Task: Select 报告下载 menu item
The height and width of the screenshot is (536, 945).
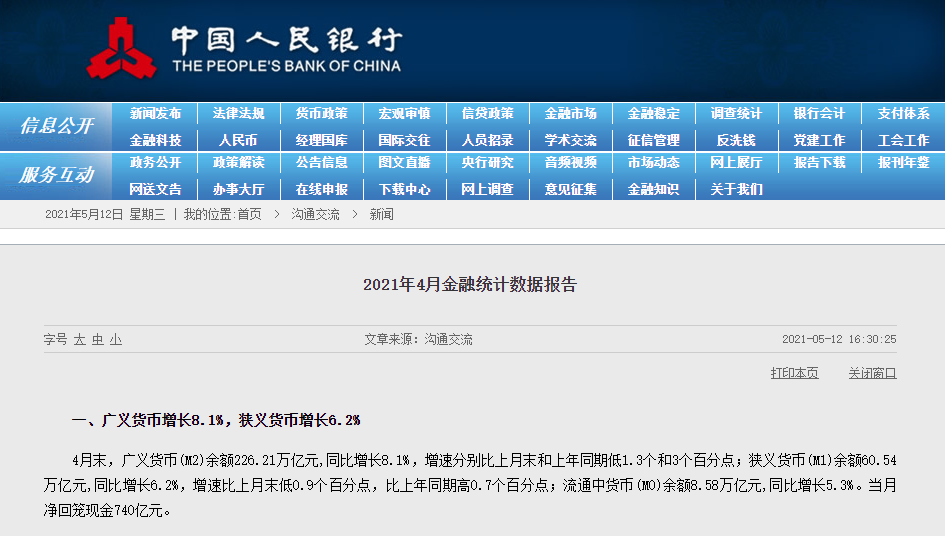Action: (x=820, y=163)
